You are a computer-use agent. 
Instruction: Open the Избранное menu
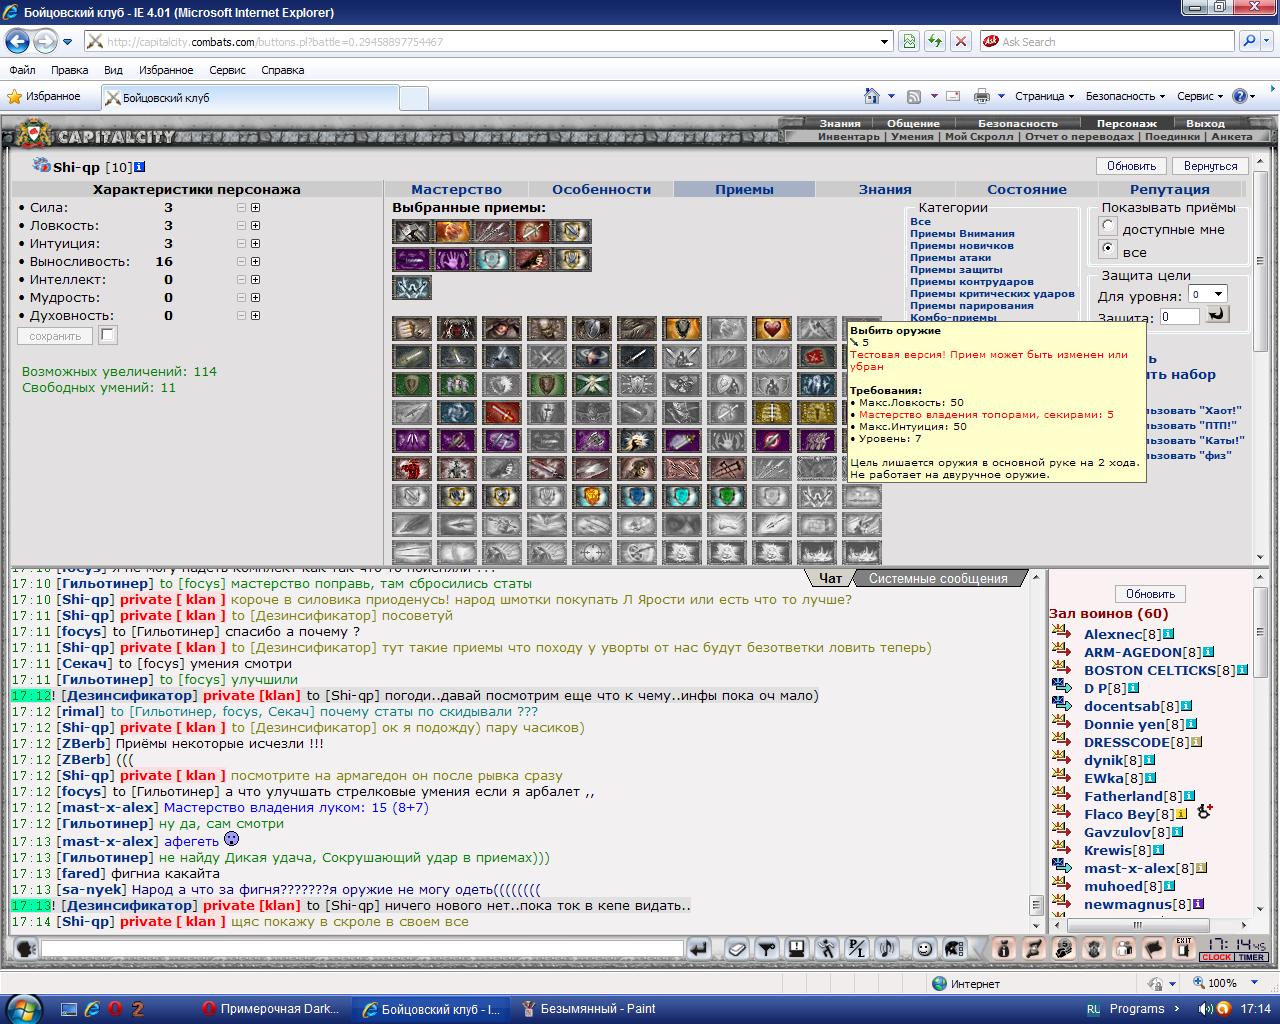[x=166, y=70]
